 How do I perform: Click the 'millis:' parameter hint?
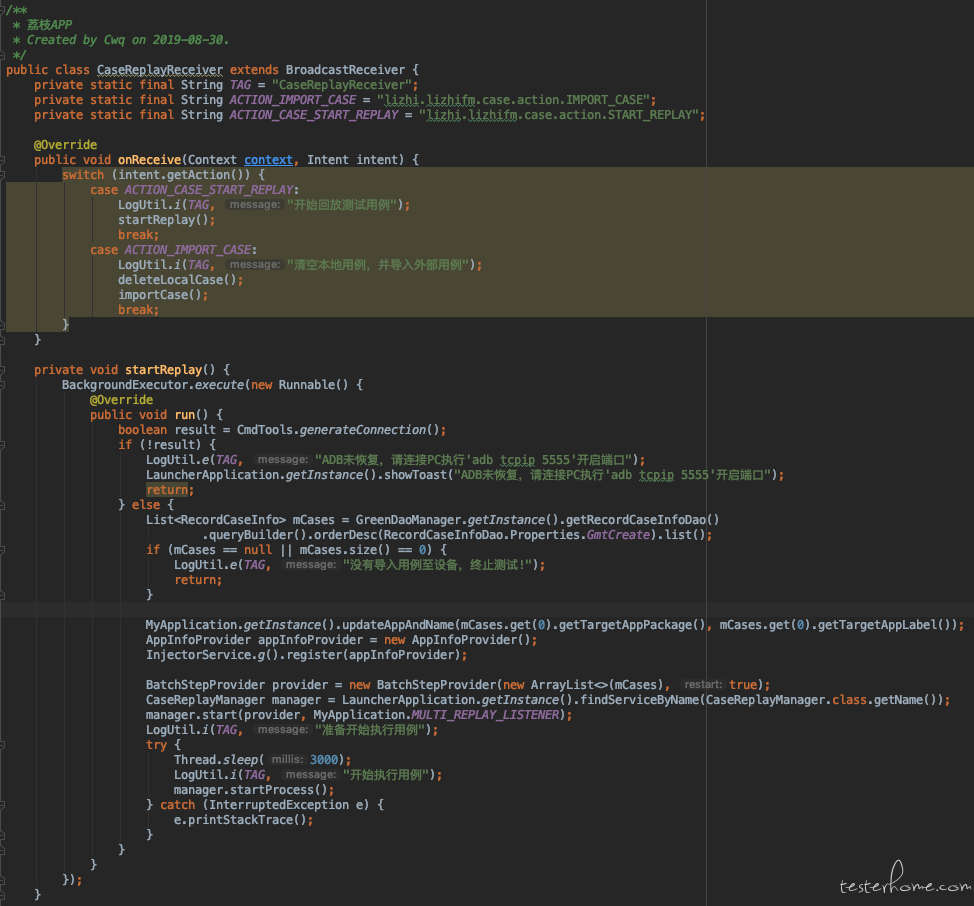coord(287,759)
